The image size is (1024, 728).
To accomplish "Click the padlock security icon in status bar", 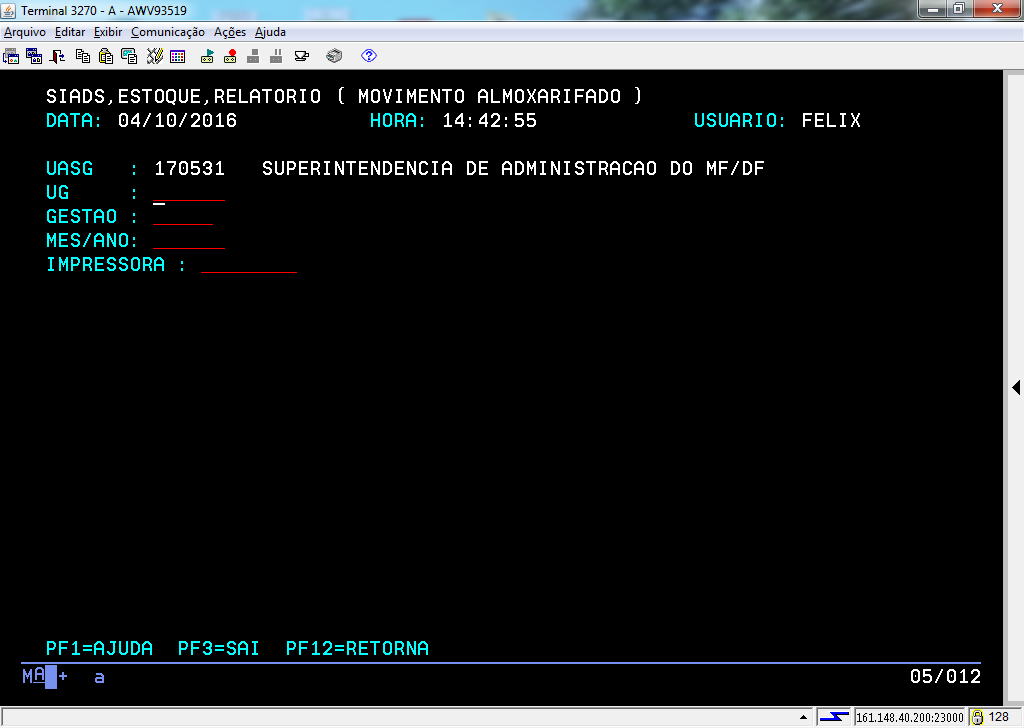I will point(977,718).
